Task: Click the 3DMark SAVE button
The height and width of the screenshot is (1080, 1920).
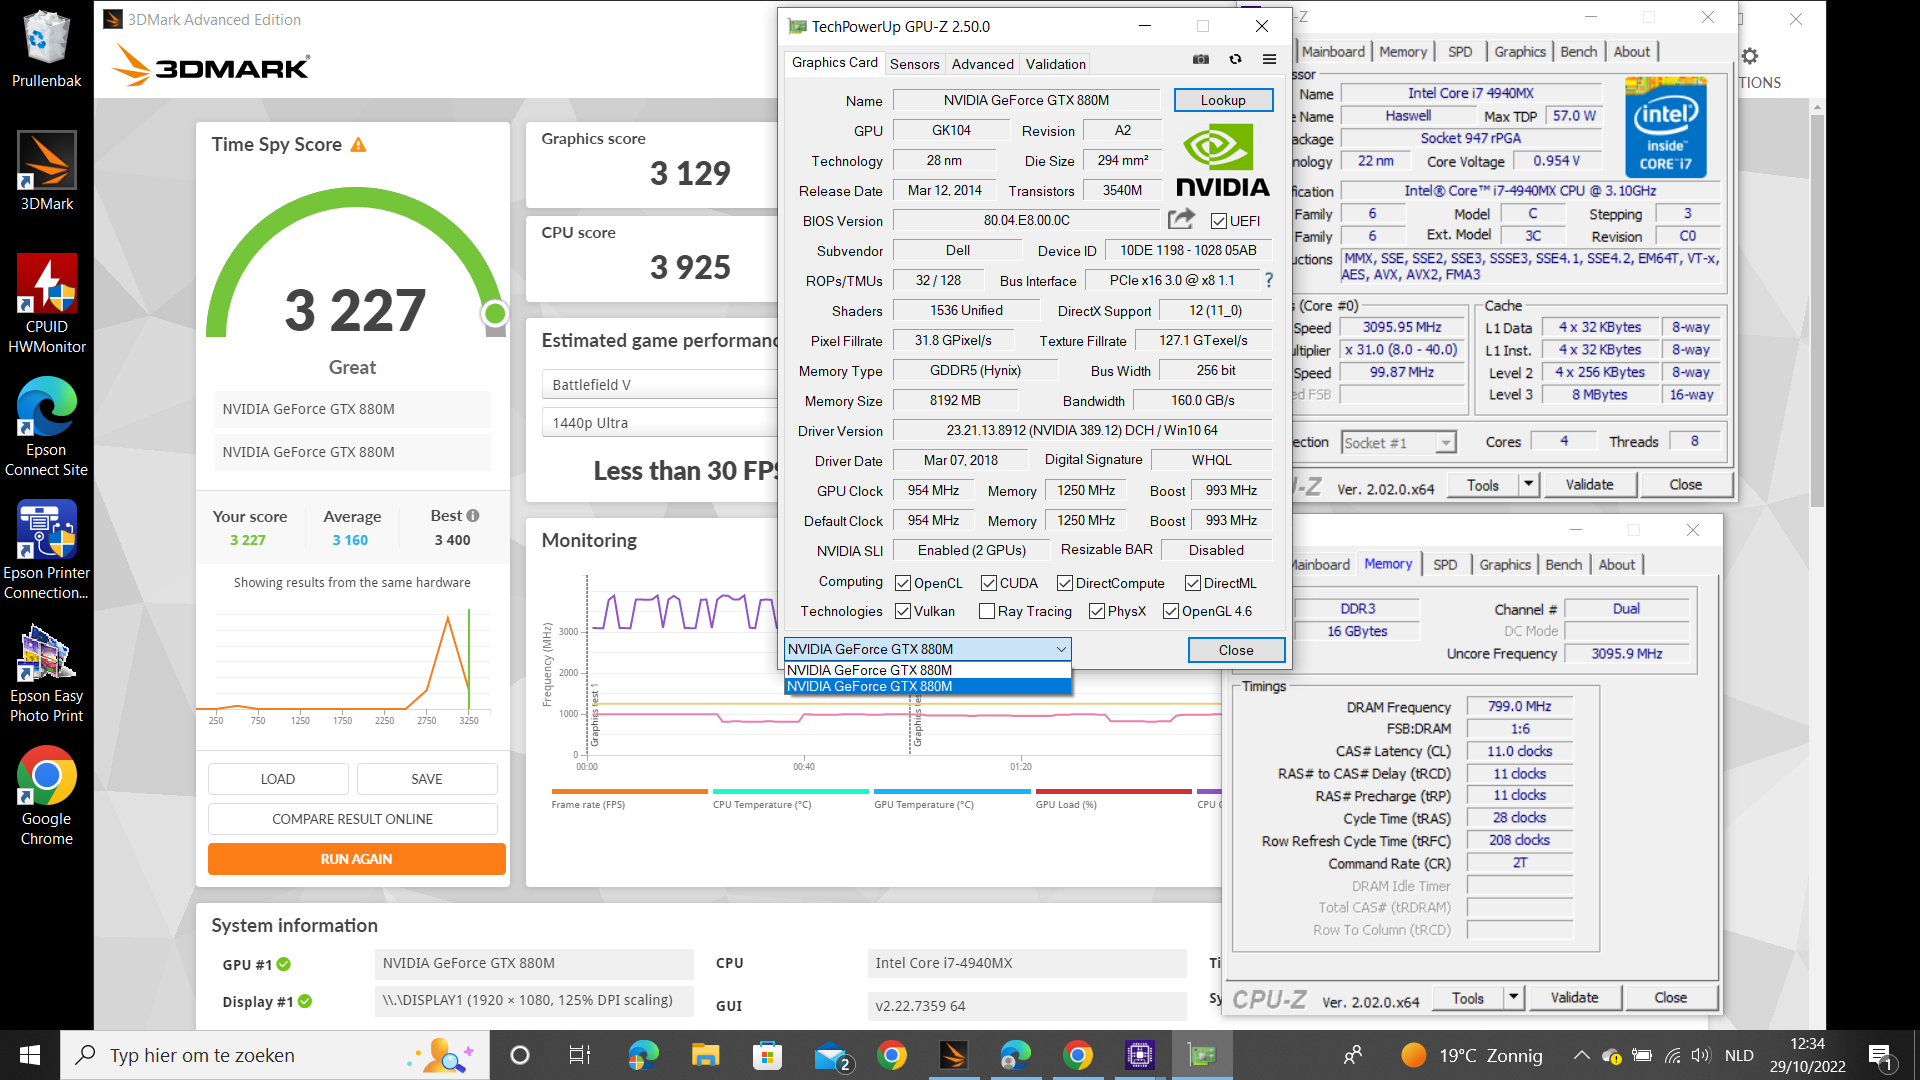Action: 427,779
